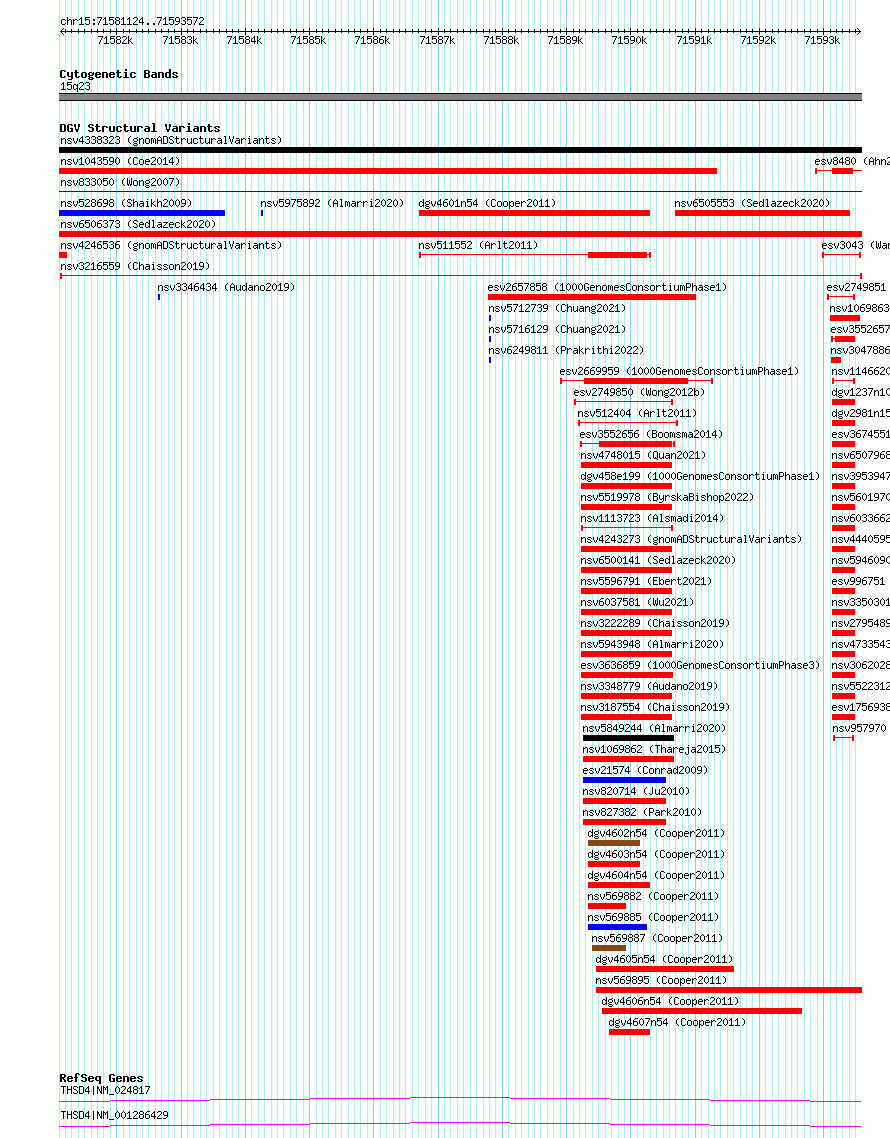Click nsv6249811 (Prakrithi2022) label

pos(566,351)
